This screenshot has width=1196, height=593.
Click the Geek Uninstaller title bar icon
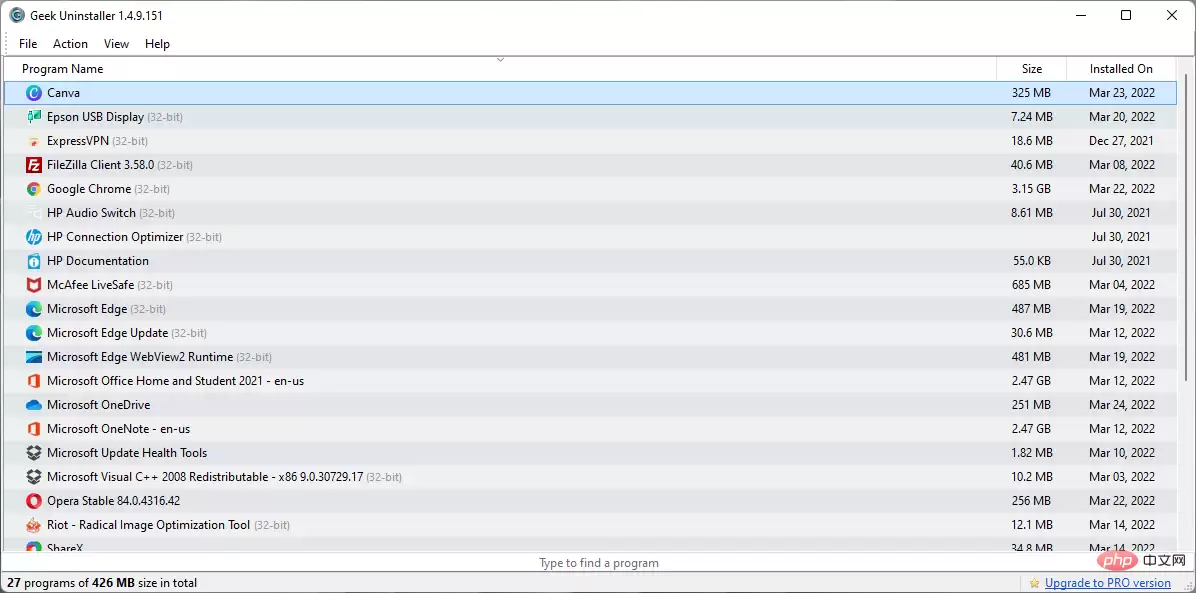17,15
